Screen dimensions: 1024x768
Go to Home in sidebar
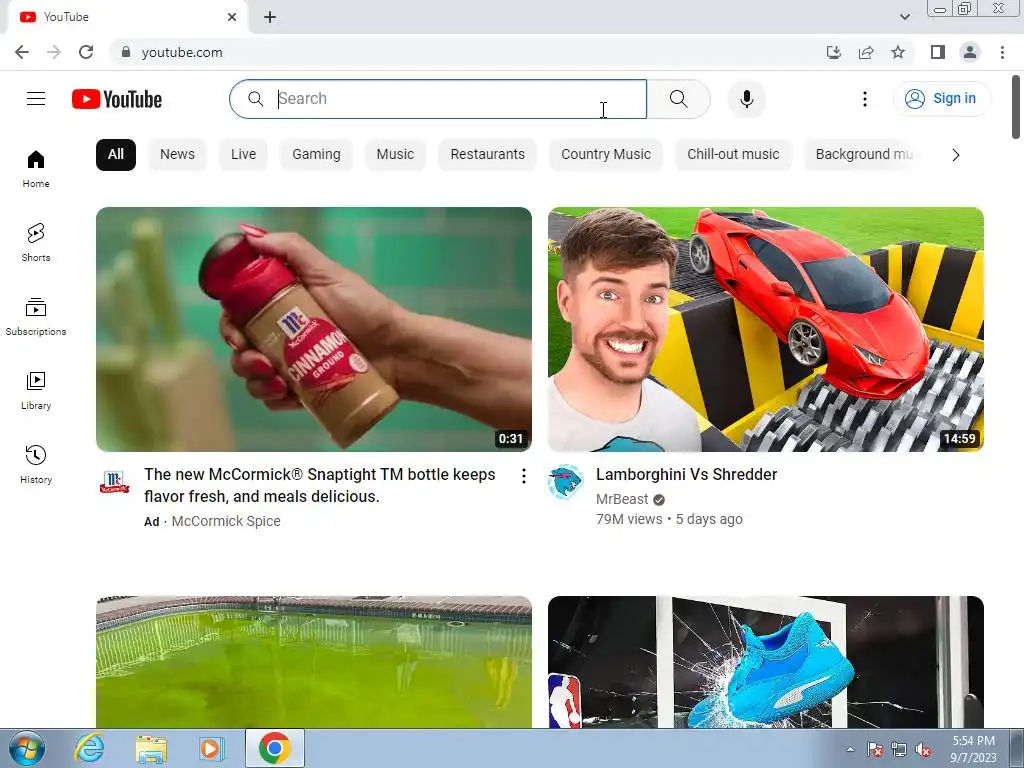click(x=36, y=169)
